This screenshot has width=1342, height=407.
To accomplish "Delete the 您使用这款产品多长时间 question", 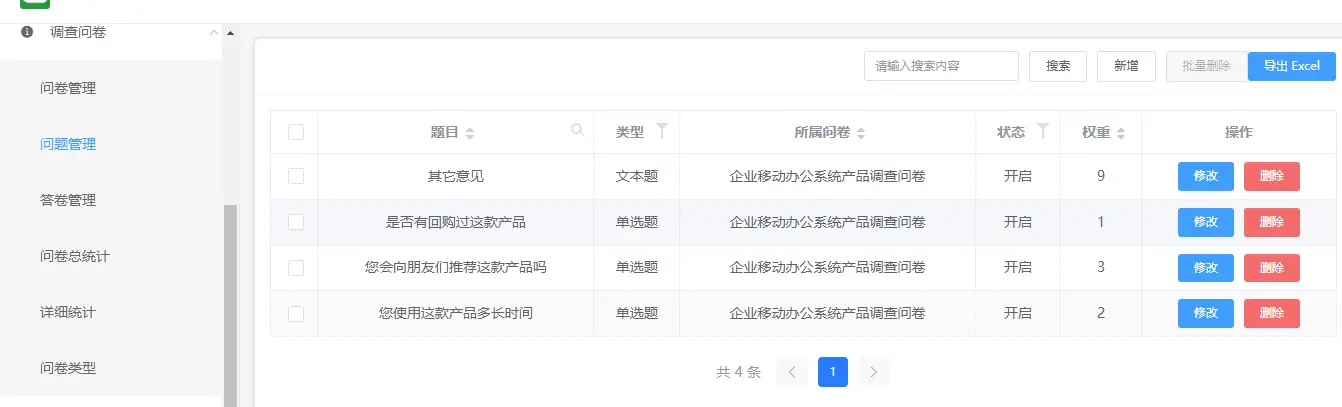I will tap(1271, 313).
